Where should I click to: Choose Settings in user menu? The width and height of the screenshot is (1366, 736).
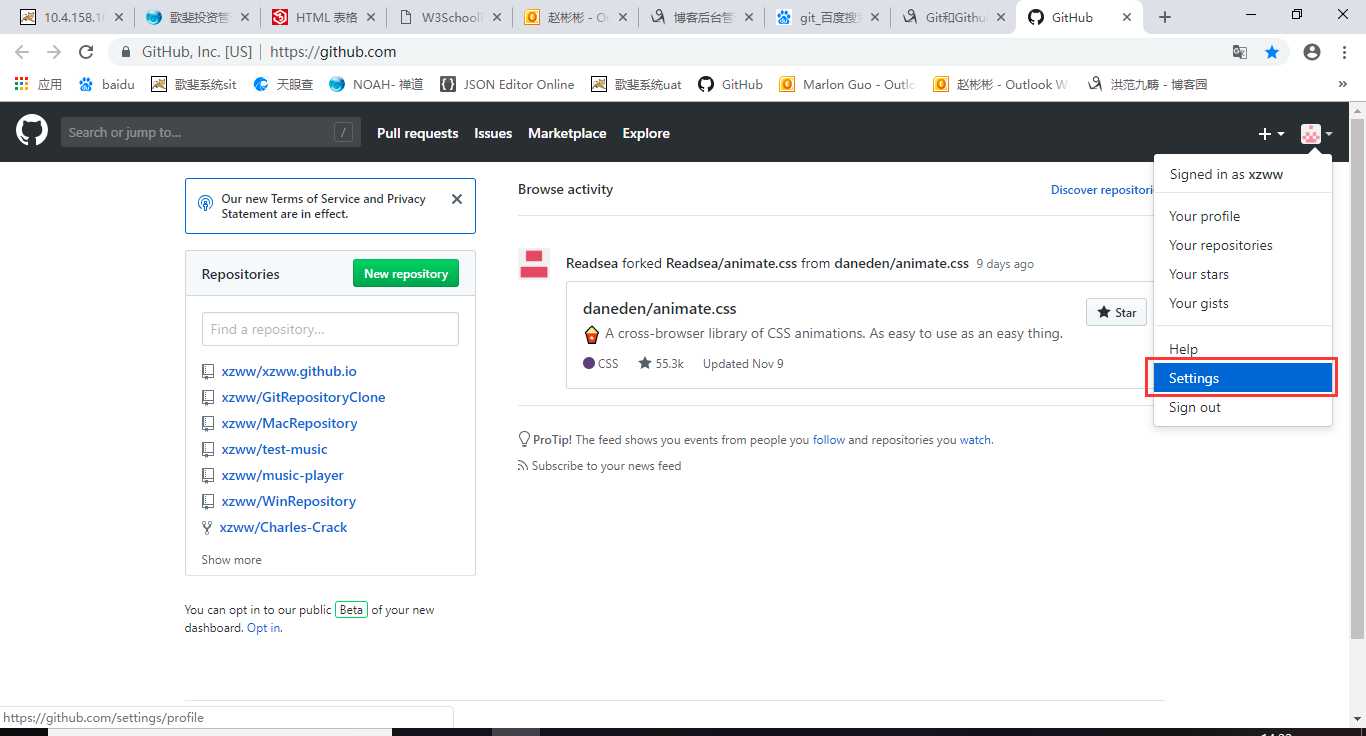coord(1243,378)
